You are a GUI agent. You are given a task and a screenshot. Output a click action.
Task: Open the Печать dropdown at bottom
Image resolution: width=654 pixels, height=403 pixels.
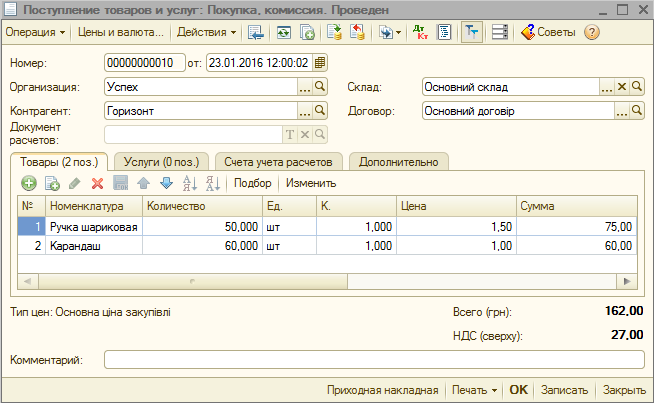[x=474, y=390]
